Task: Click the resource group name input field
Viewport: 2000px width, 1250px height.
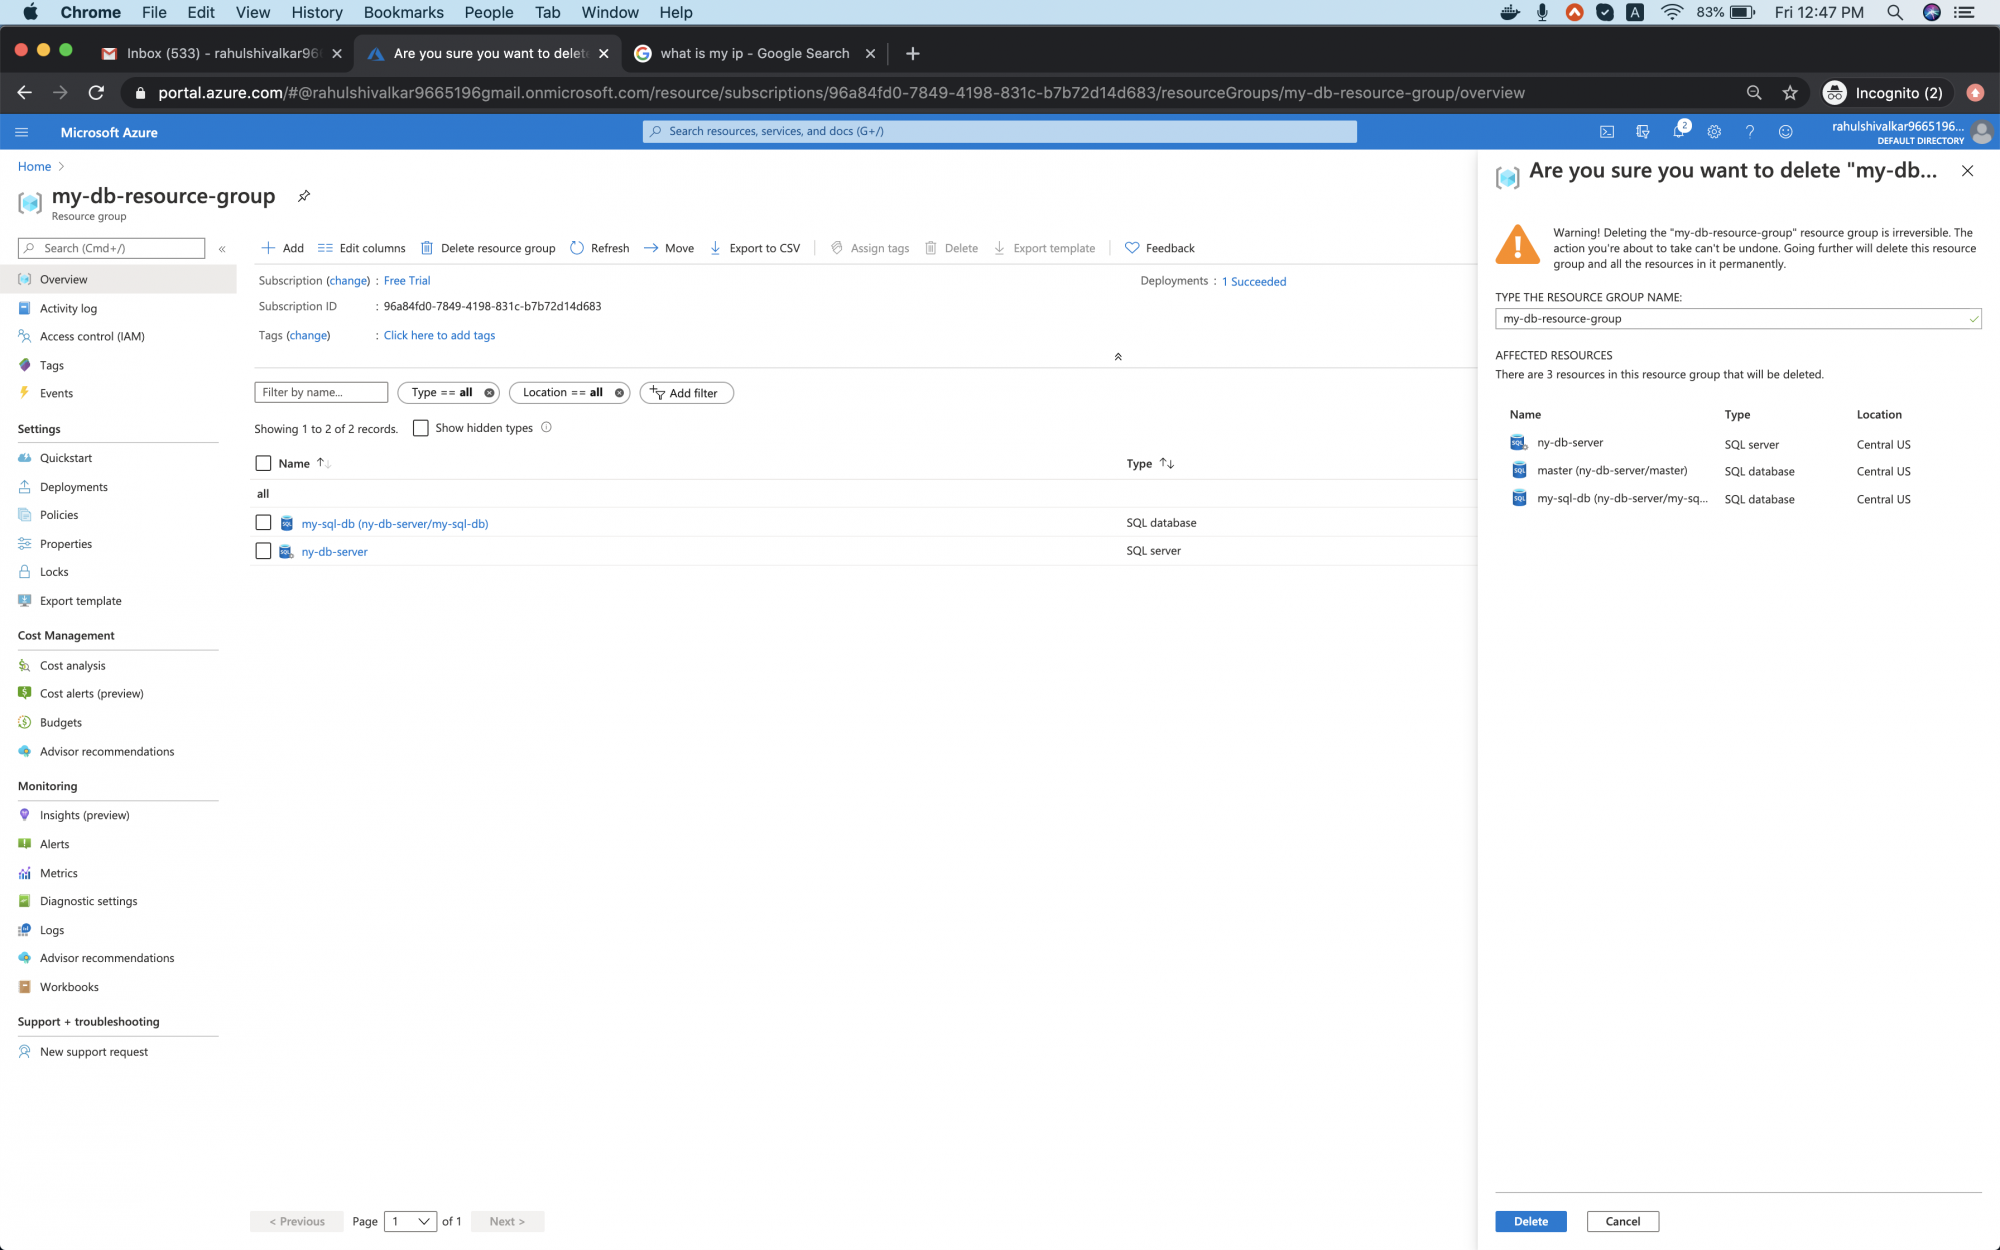Action: (1735, 319)
